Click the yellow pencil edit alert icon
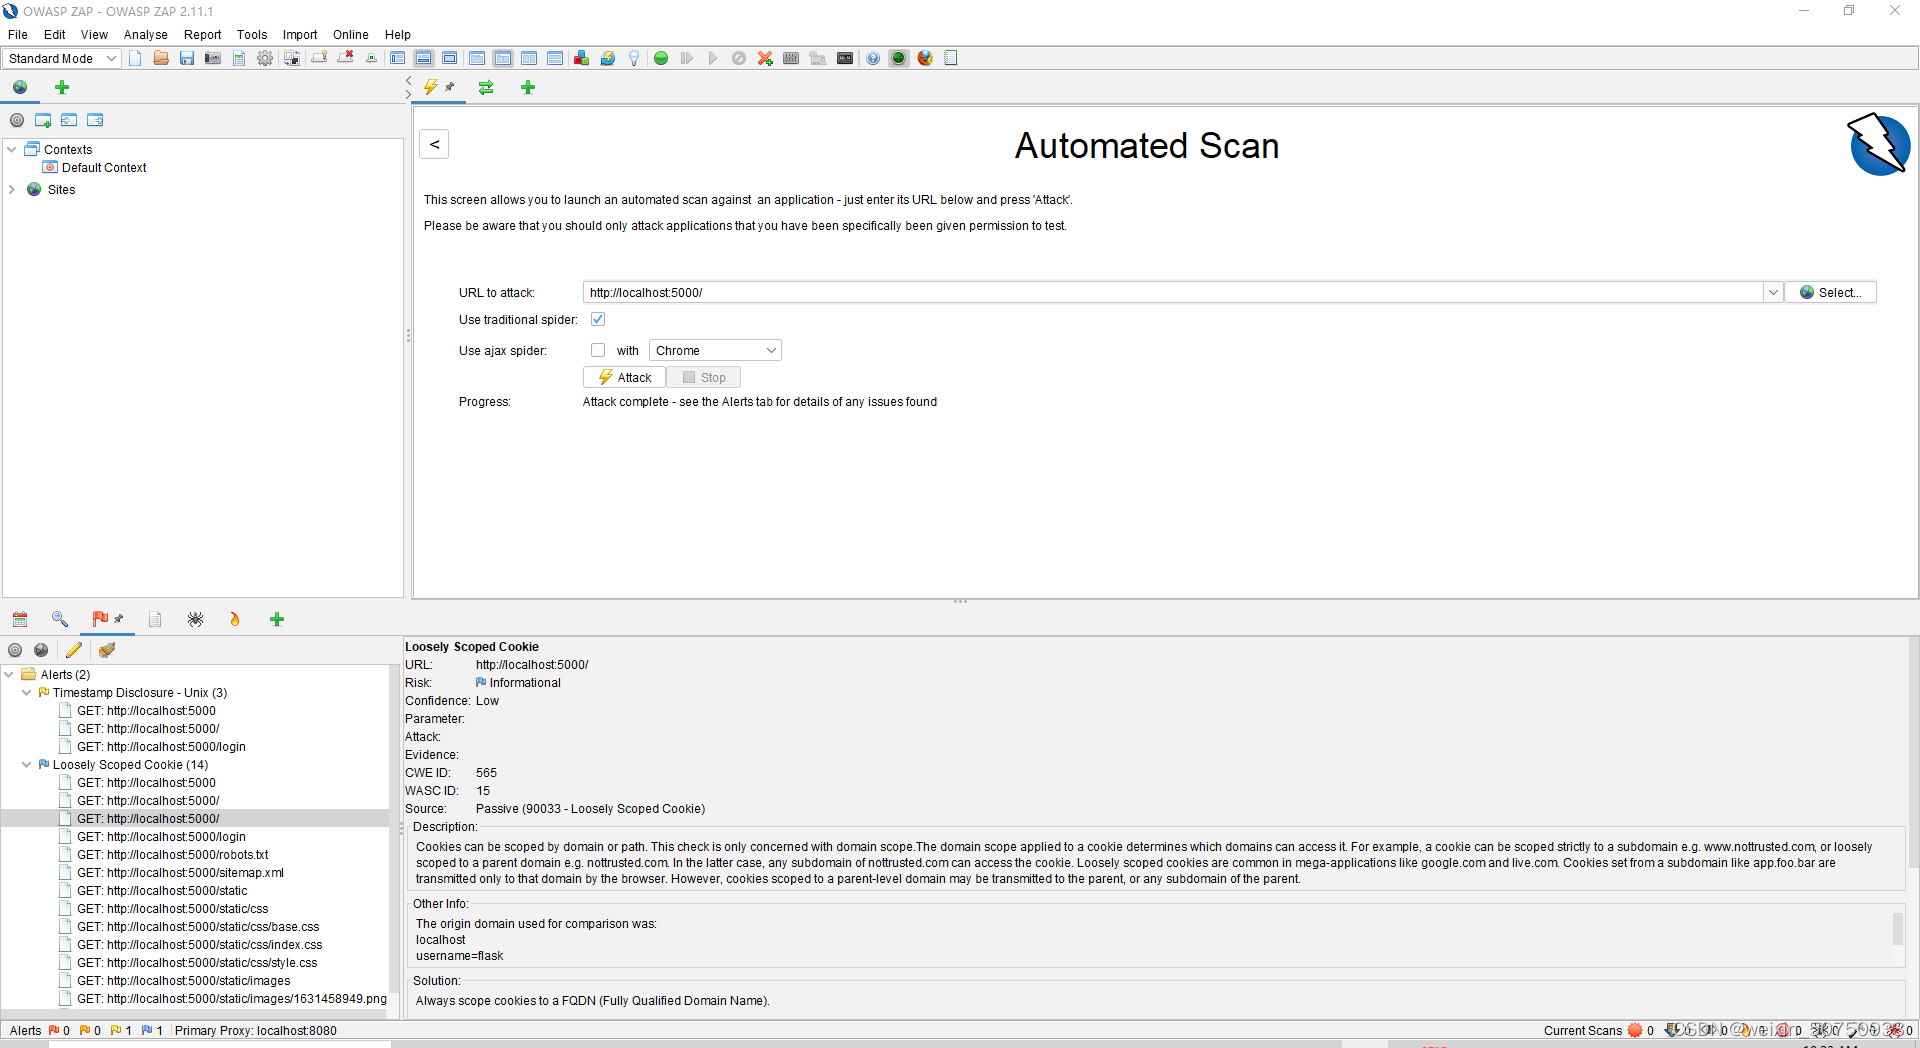Viewport: 1920px width, 1048px height. pyautogui.click(x=74, y=650)
